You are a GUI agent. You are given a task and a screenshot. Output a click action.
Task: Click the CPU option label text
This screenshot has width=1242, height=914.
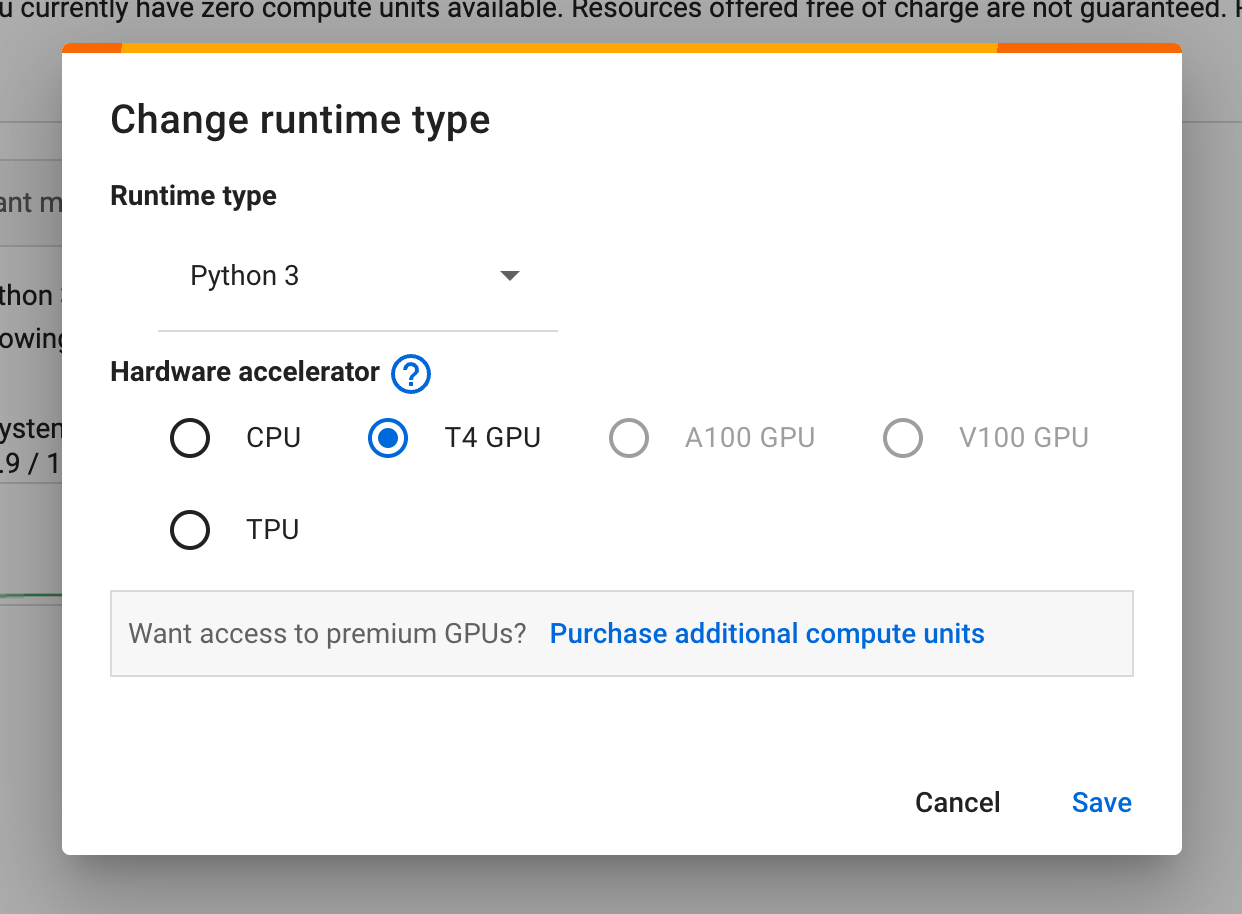click(273, 438)
